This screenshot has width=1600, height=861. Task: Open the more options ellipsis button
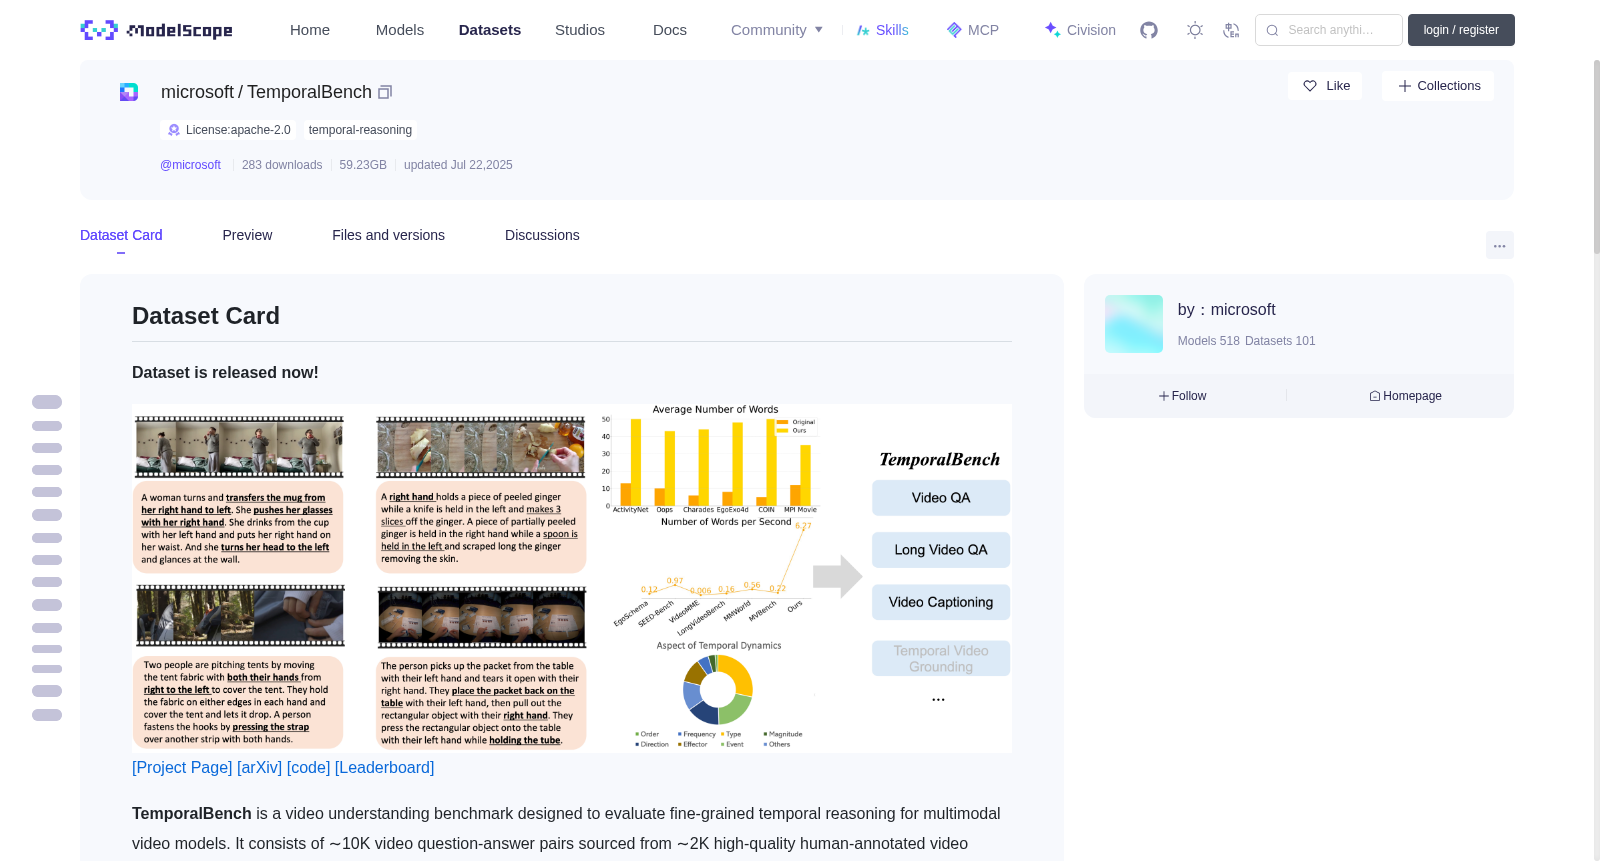1499,245
